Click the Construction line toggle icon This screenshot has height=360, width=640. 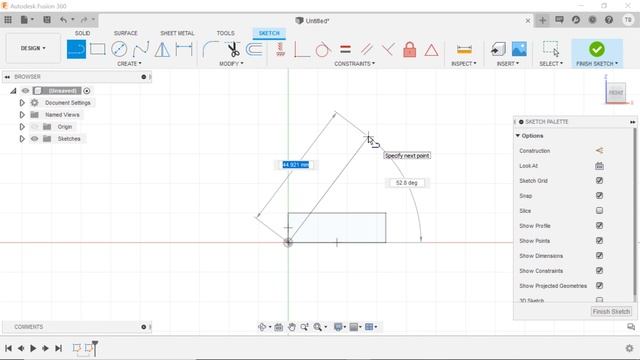tap(599, 151)
